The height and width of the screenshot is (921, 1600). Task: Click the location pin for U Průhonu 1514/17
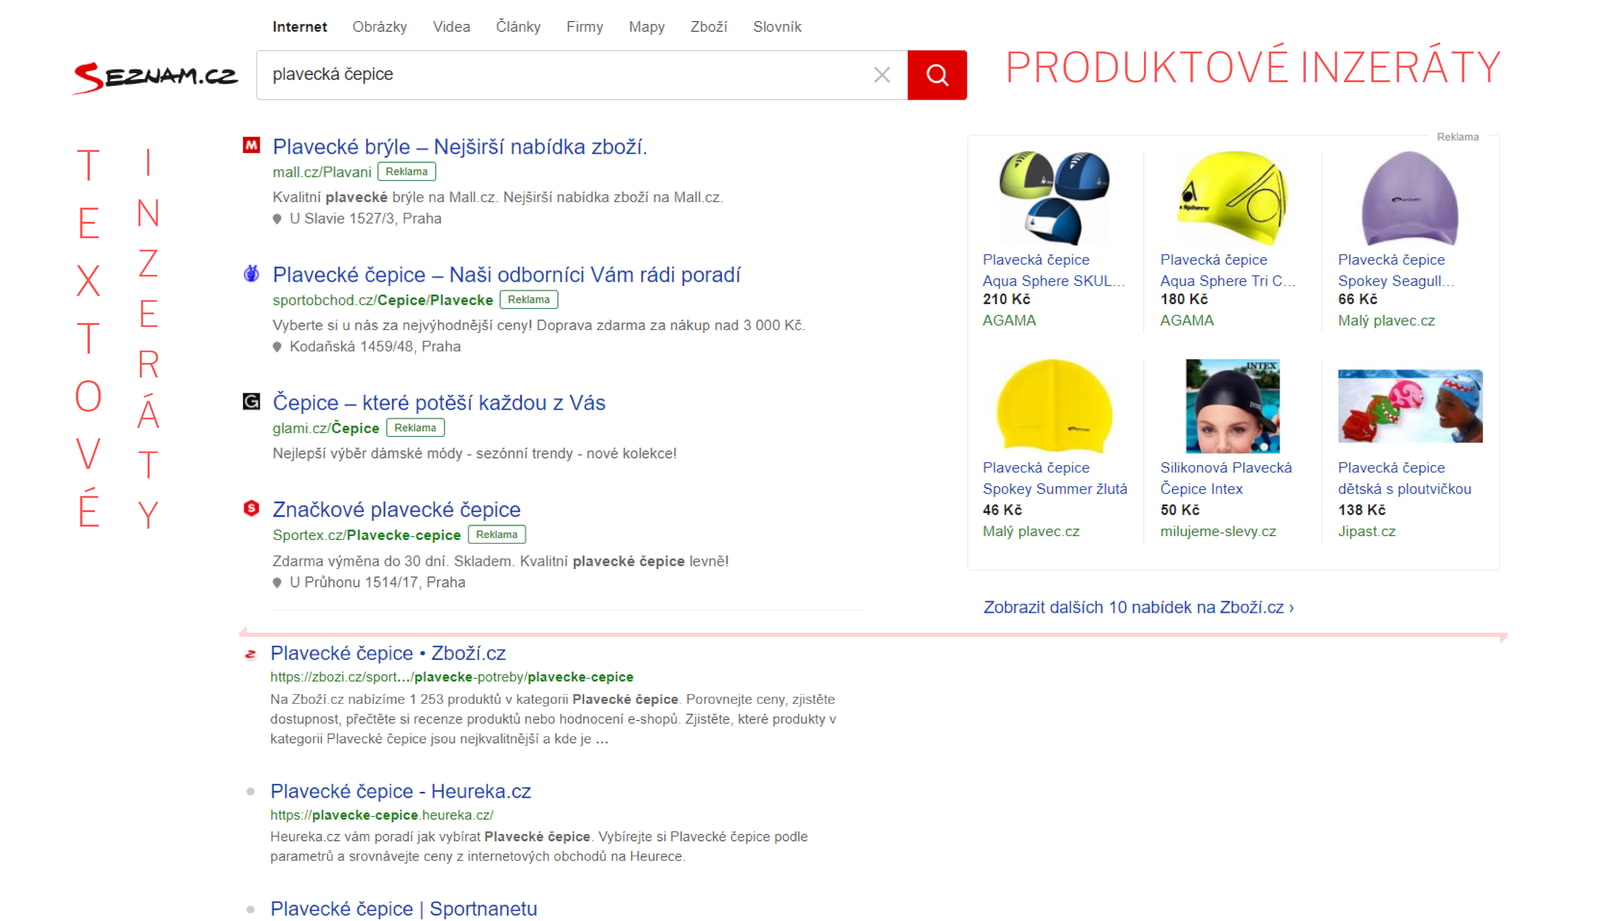click(x=277, y=583)
